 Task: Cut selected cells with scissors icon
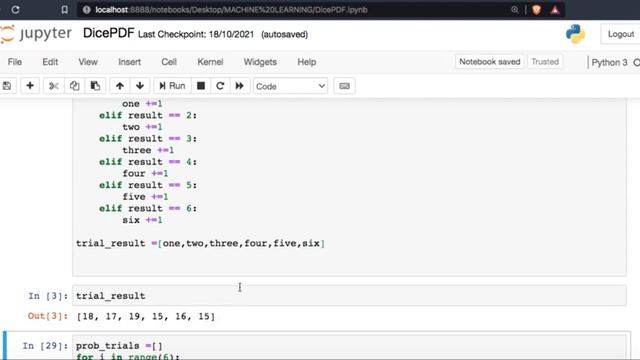(x=53, y=86)
